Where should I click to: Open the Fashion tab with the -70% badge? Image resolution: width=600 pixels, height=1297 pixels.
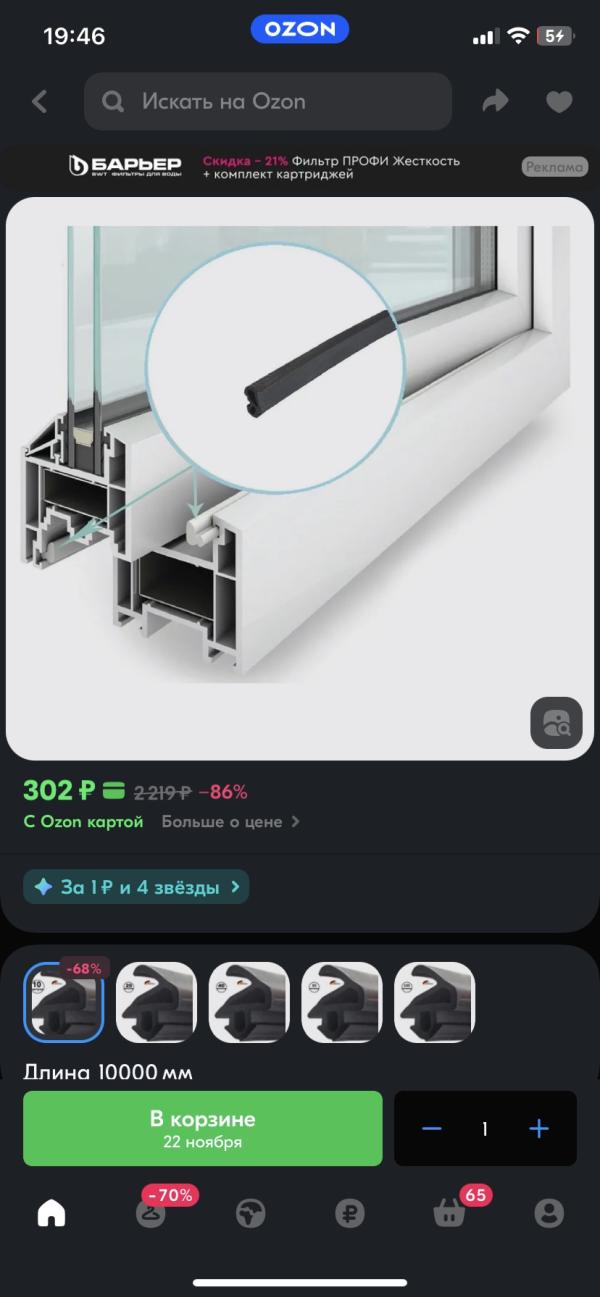pyautogui.click(x=152, y=1213)
